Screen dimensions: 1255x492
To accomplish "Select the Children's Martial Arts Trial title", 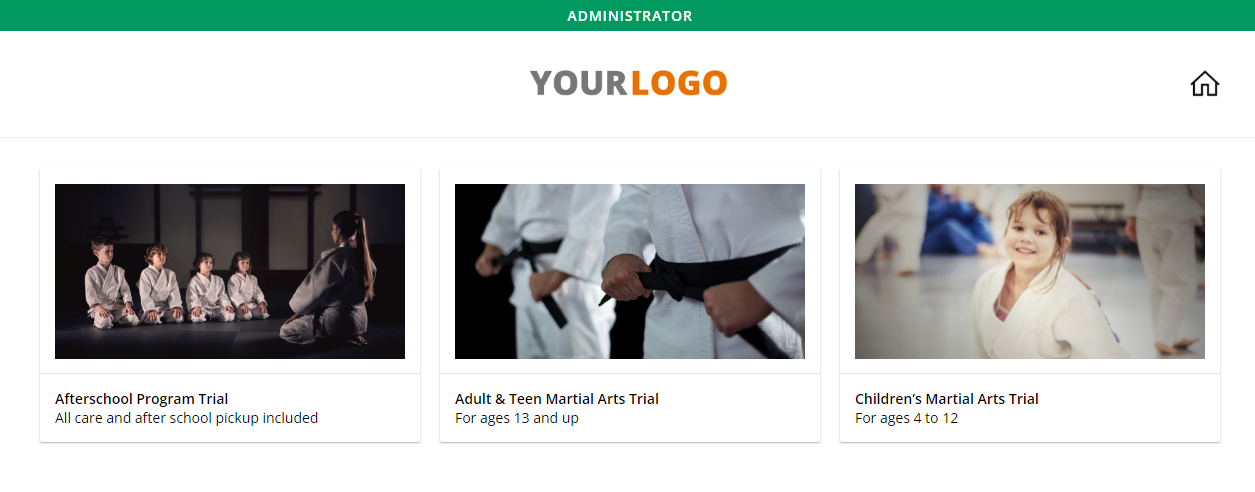I will click(947, 399).
